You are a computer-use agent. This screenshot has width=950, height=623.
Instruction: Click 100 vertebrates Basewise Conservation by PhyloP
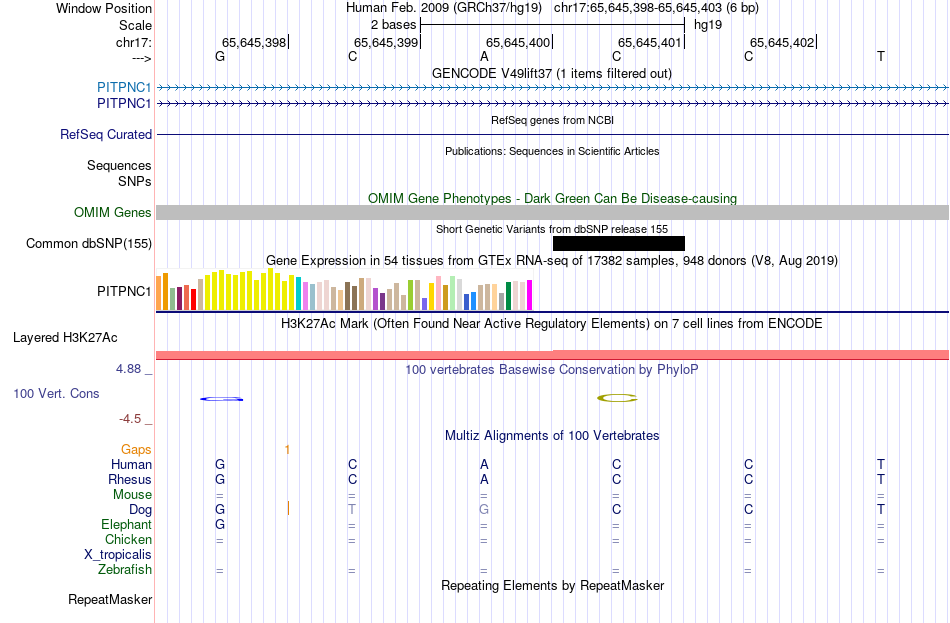click(552, 369)
